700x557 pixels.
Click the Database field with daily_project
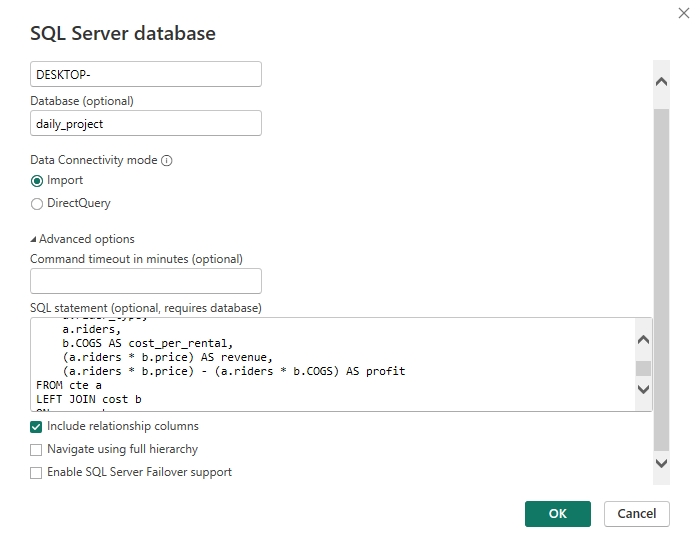pos(146,123)
